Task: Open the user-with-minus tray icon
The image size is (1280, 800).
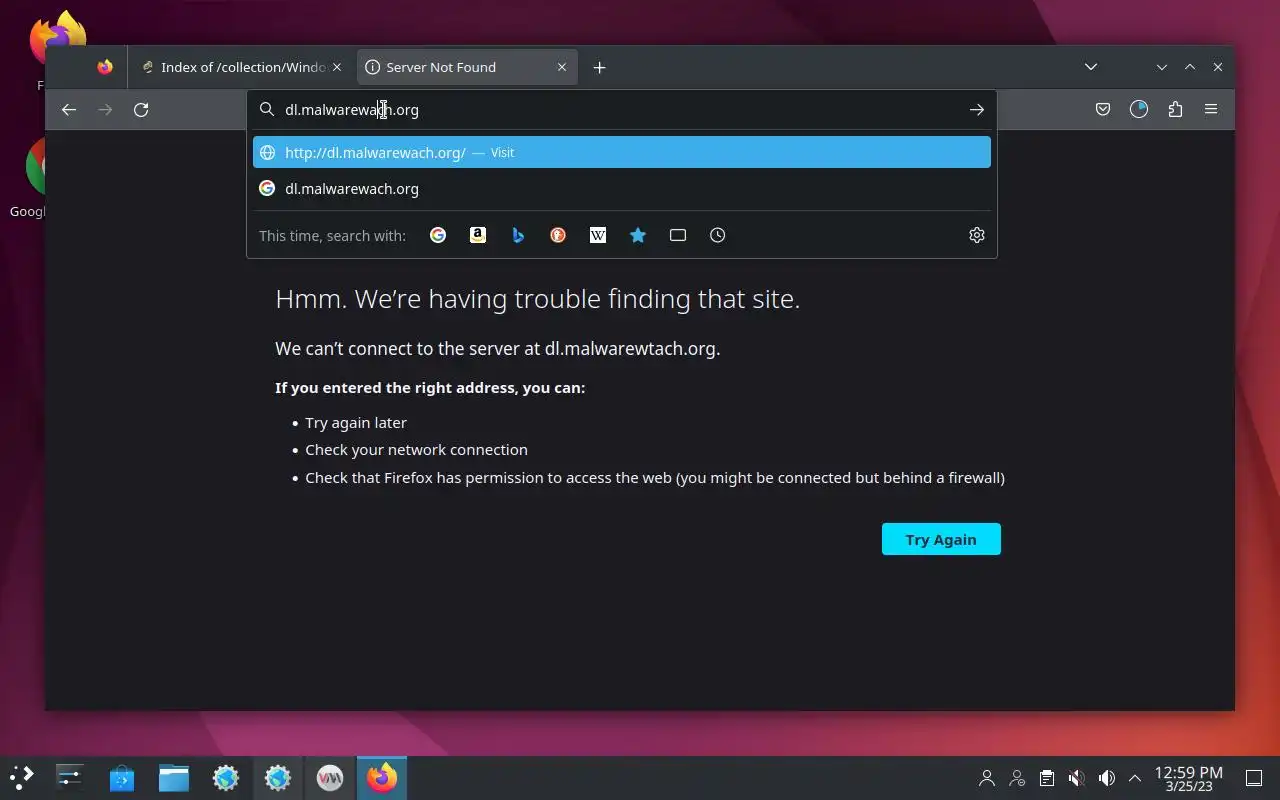Action: click(1017, 778)
